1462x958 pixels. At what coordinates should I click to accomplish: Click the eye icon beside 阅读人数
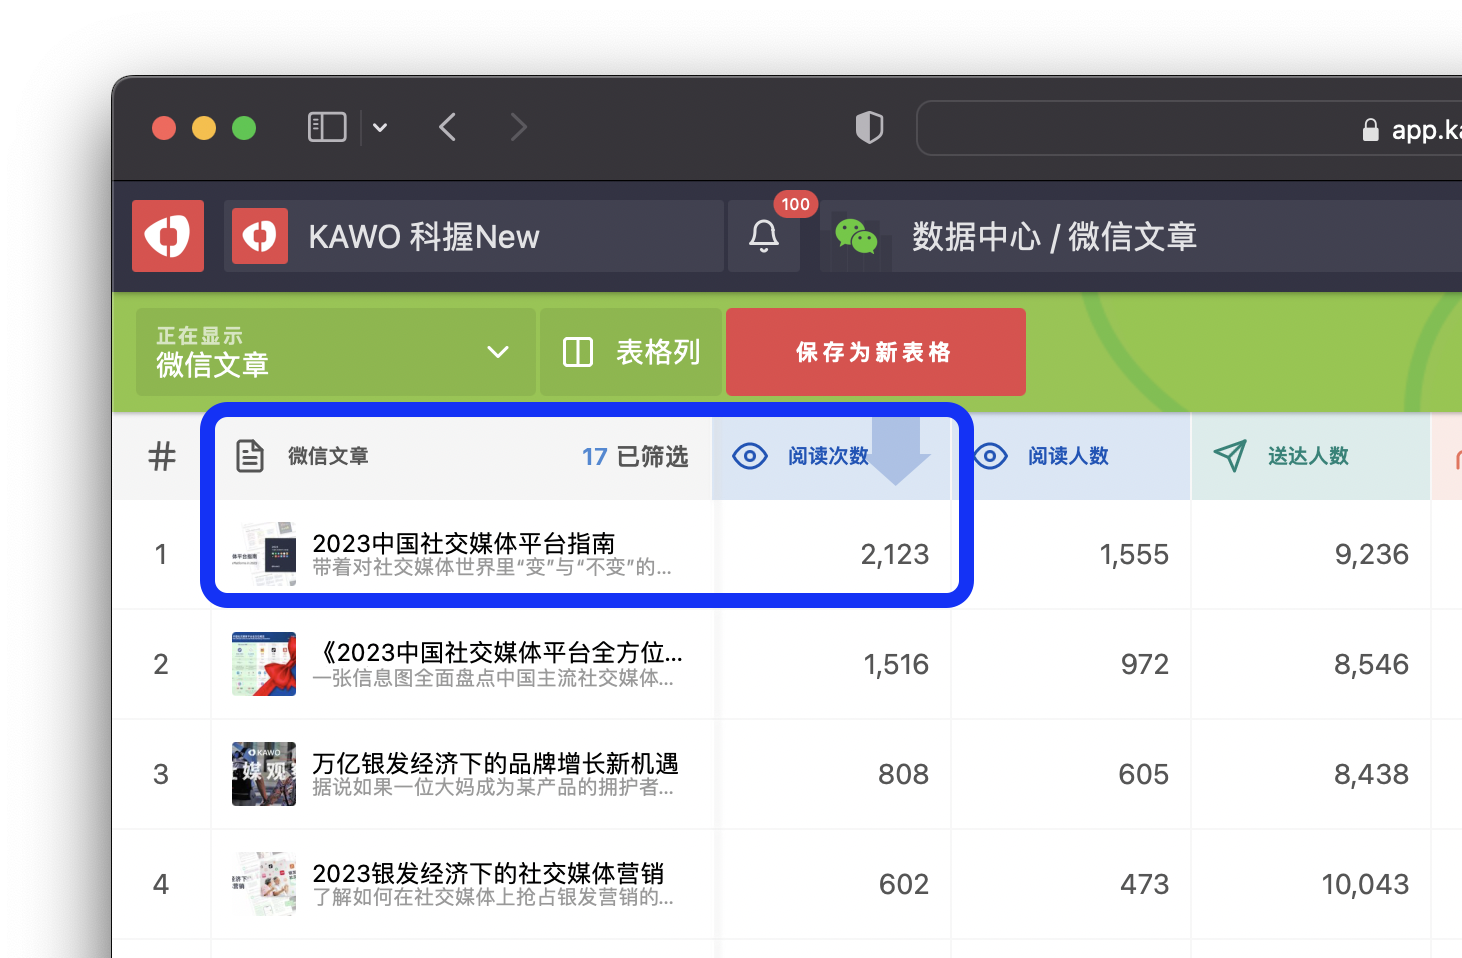[x=990, y=456]
